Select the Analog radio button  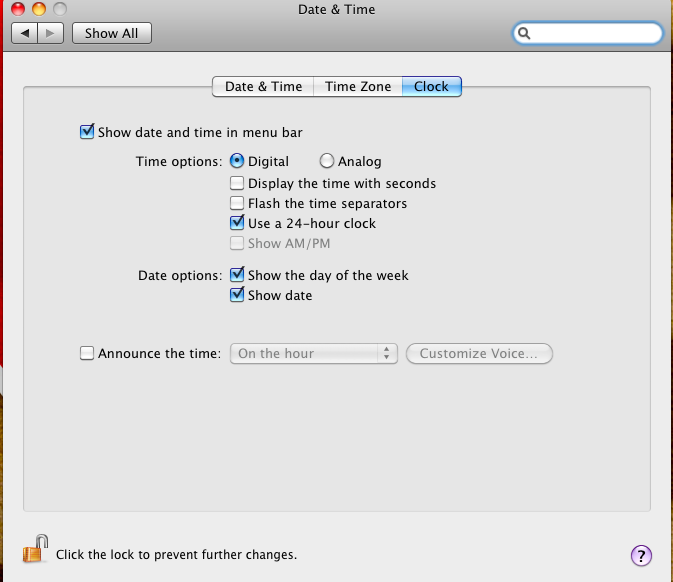327,161
